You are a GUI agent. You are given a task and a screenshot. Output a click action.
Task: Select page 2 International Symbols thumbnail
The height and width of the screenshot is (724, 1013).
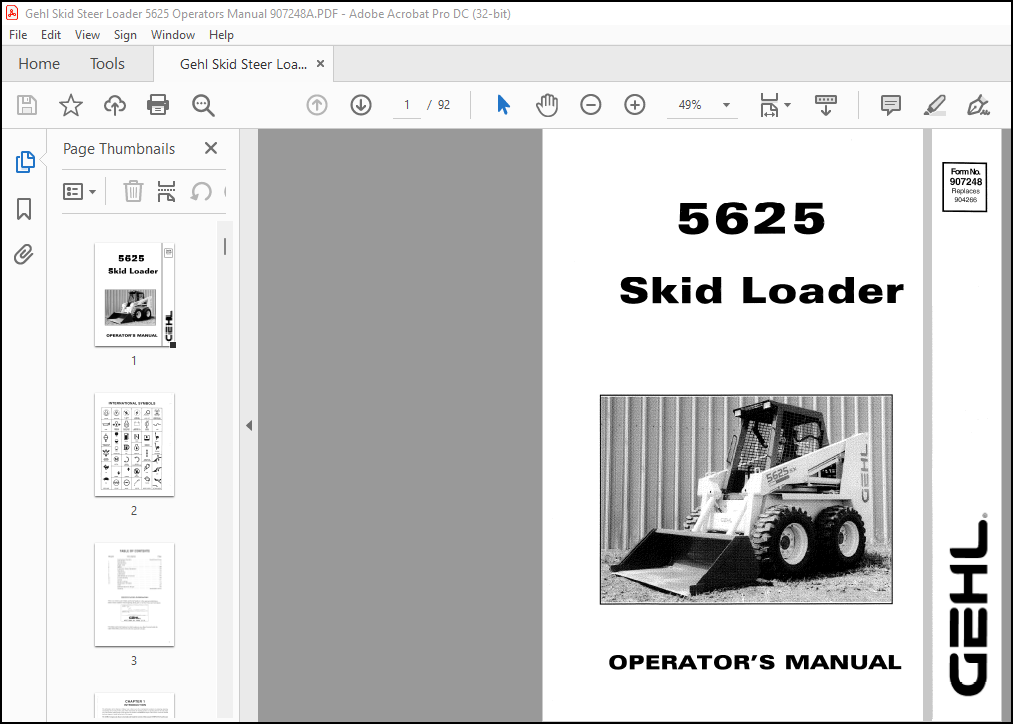[x=134, y=444]
